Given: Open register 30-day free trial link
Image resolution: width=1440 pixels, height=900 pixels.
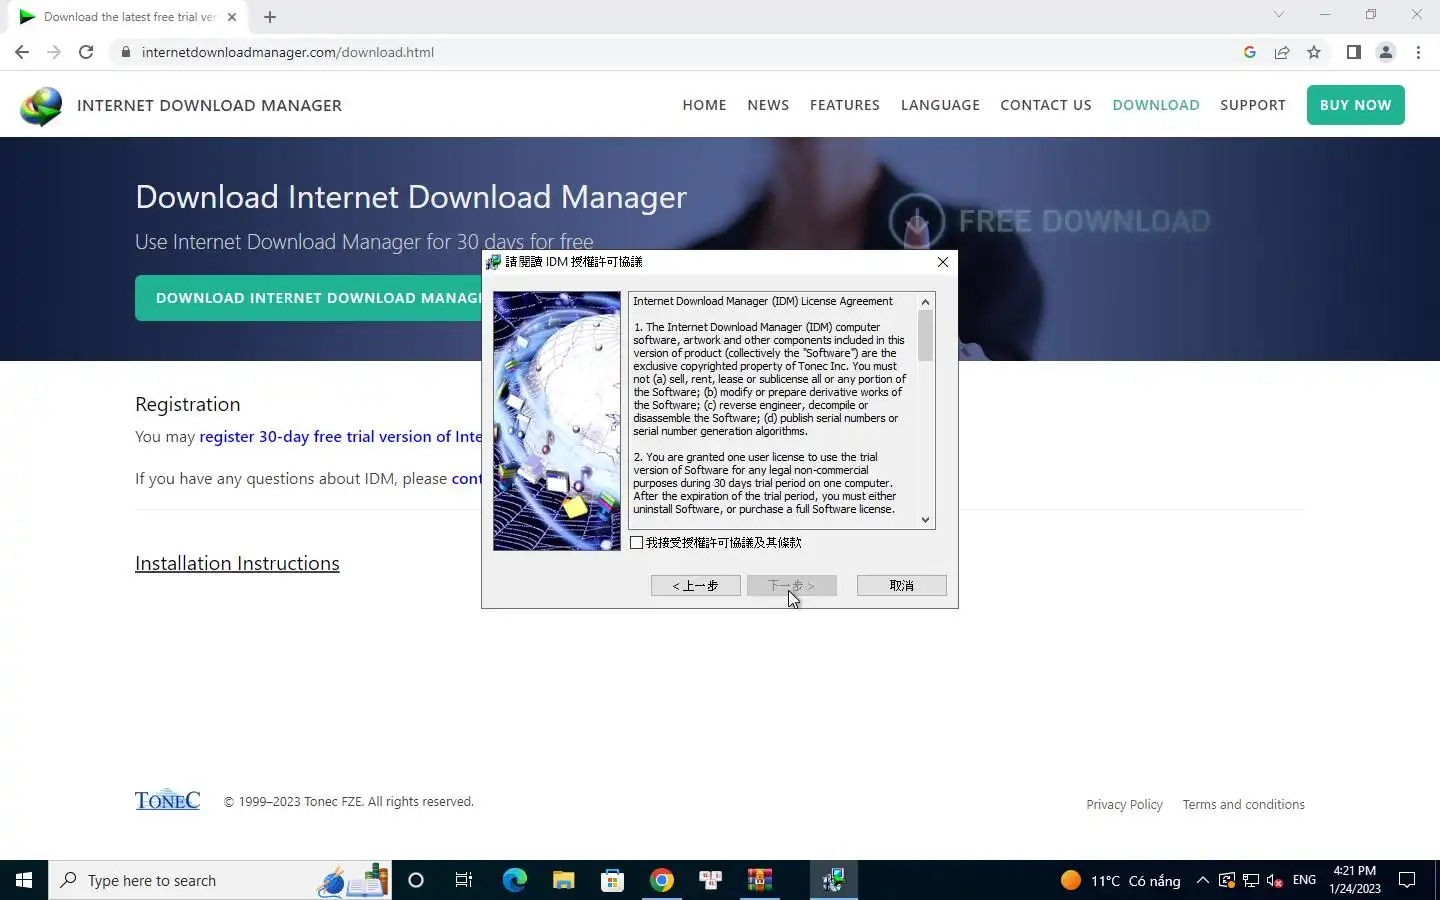Looking at the screenshot, I should tap(341, 437).
